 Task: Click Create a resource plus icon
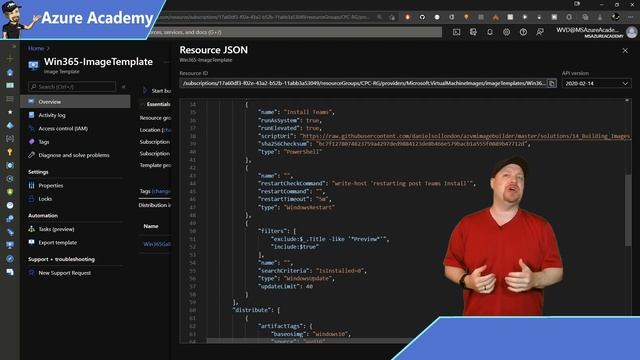click(x=10, y=59)
